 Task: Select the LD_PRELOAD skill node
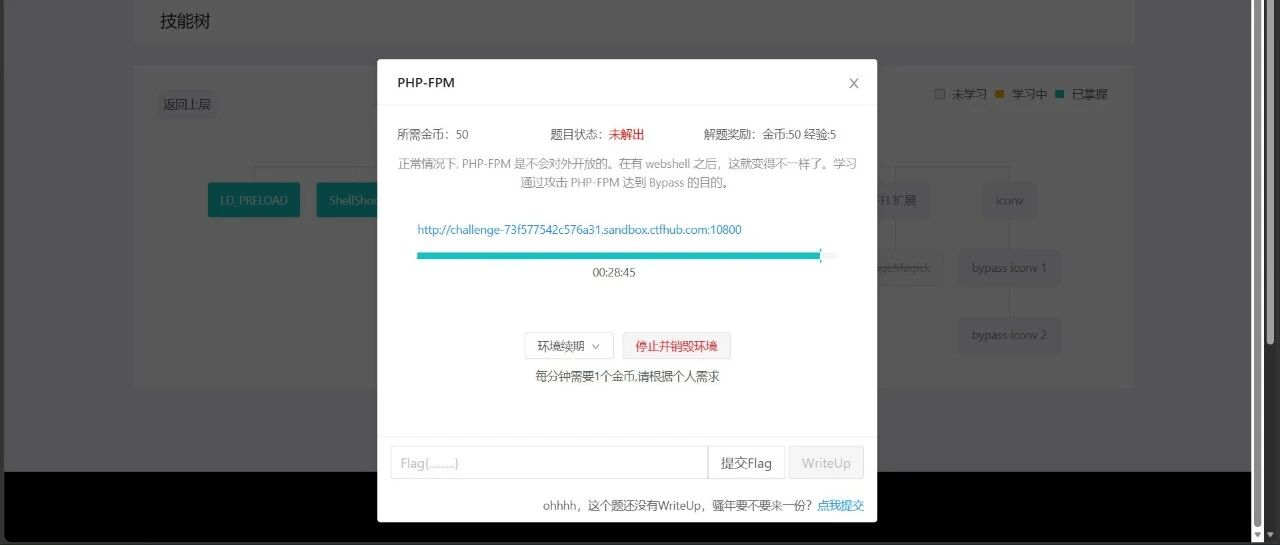click(254, 200)
